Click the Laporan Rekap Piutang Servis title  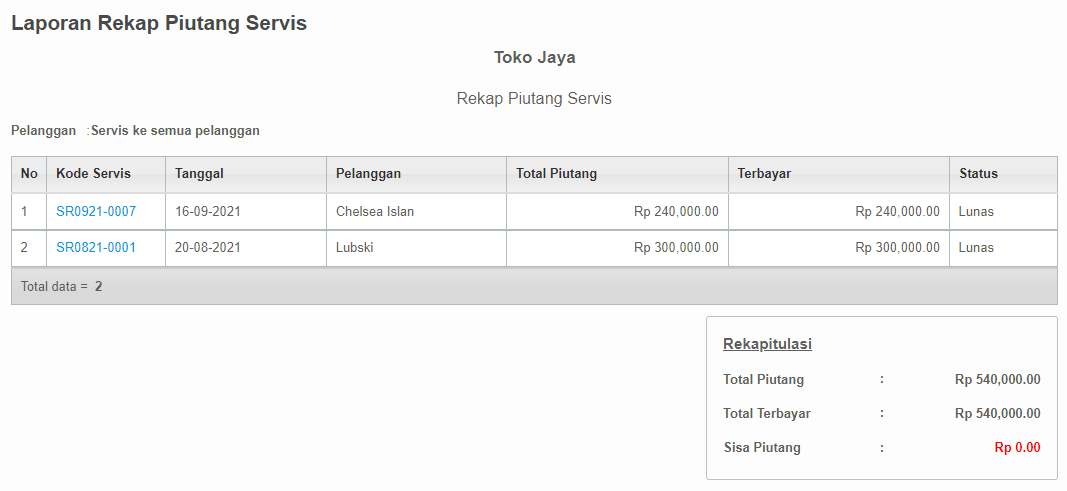click(159, 23)
